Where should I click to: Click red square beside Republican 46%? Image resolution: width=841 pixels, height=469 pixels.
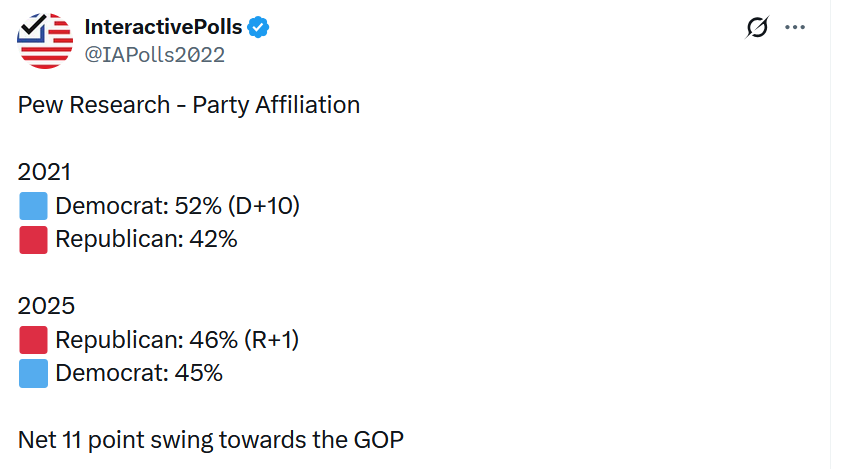tap(33, 340)
